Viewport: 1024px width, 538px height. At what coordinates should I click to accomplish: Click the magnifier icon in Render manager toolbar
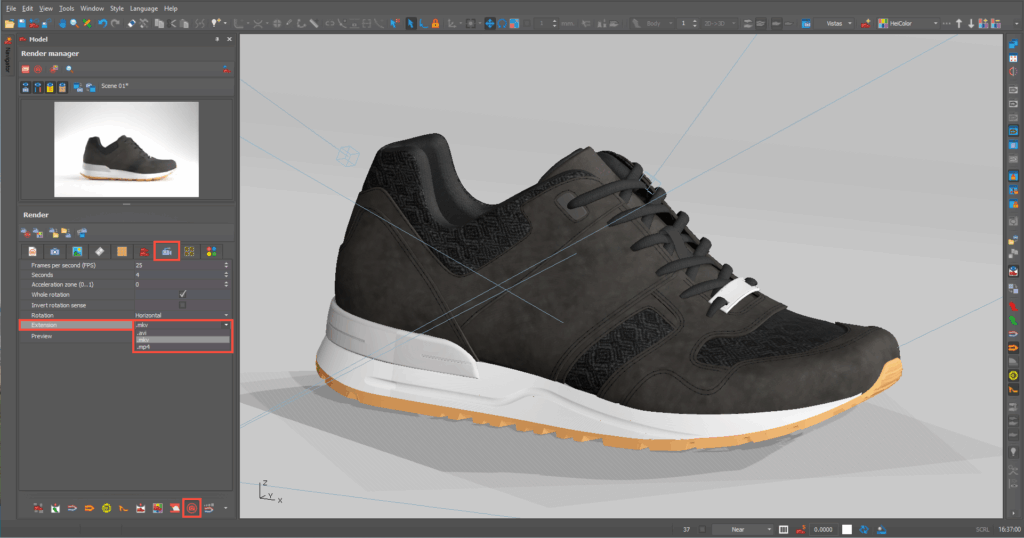[70, 69]
